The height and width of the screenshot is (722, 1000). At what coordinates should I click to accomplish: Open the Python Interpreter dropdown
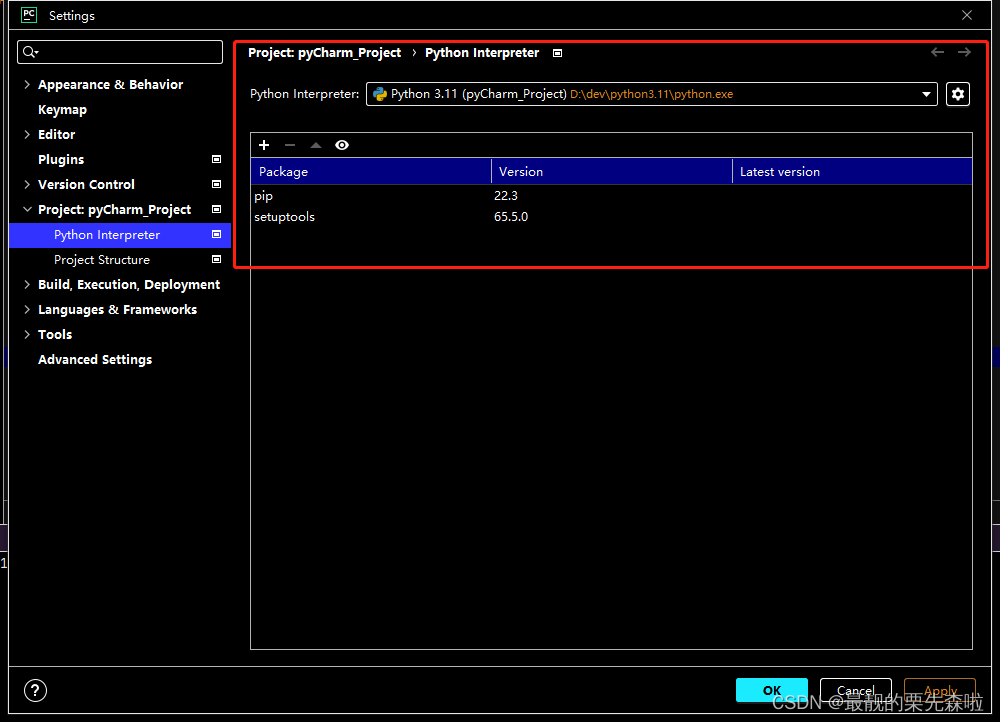pos(651,94)
